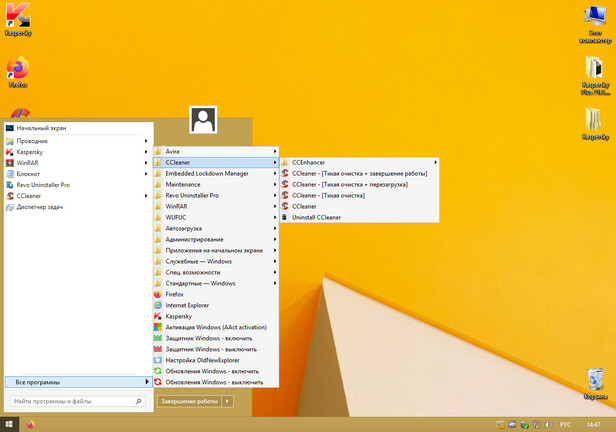
Task: Open the CCleaner folder in programs list
Action: pos(216,162)
